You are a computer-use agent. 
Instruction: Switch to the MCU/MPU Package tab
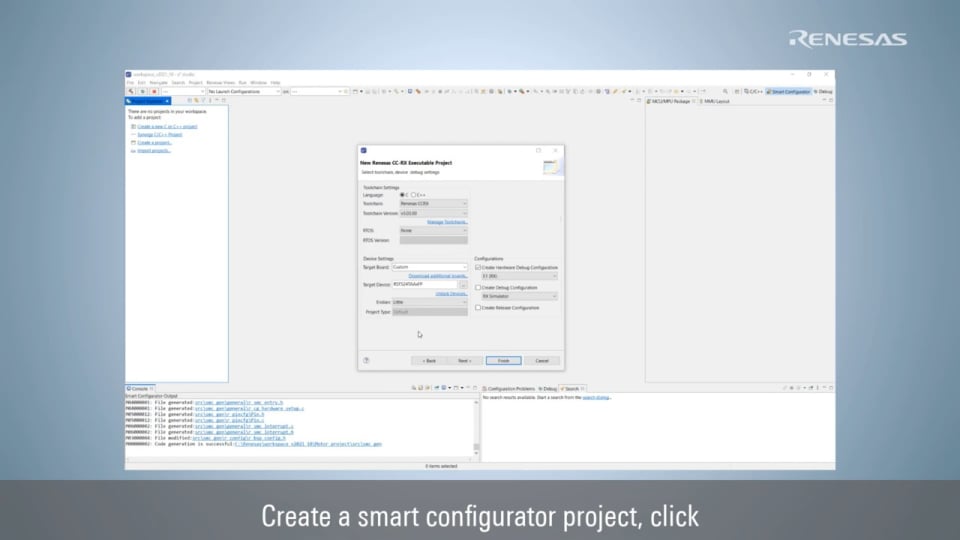click(669, 101)
